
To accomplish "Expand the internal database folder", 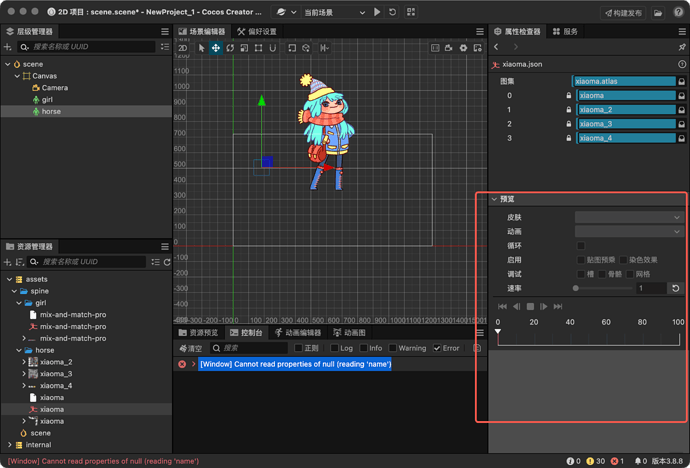I will pyautogui.click(x=9, y=445).
